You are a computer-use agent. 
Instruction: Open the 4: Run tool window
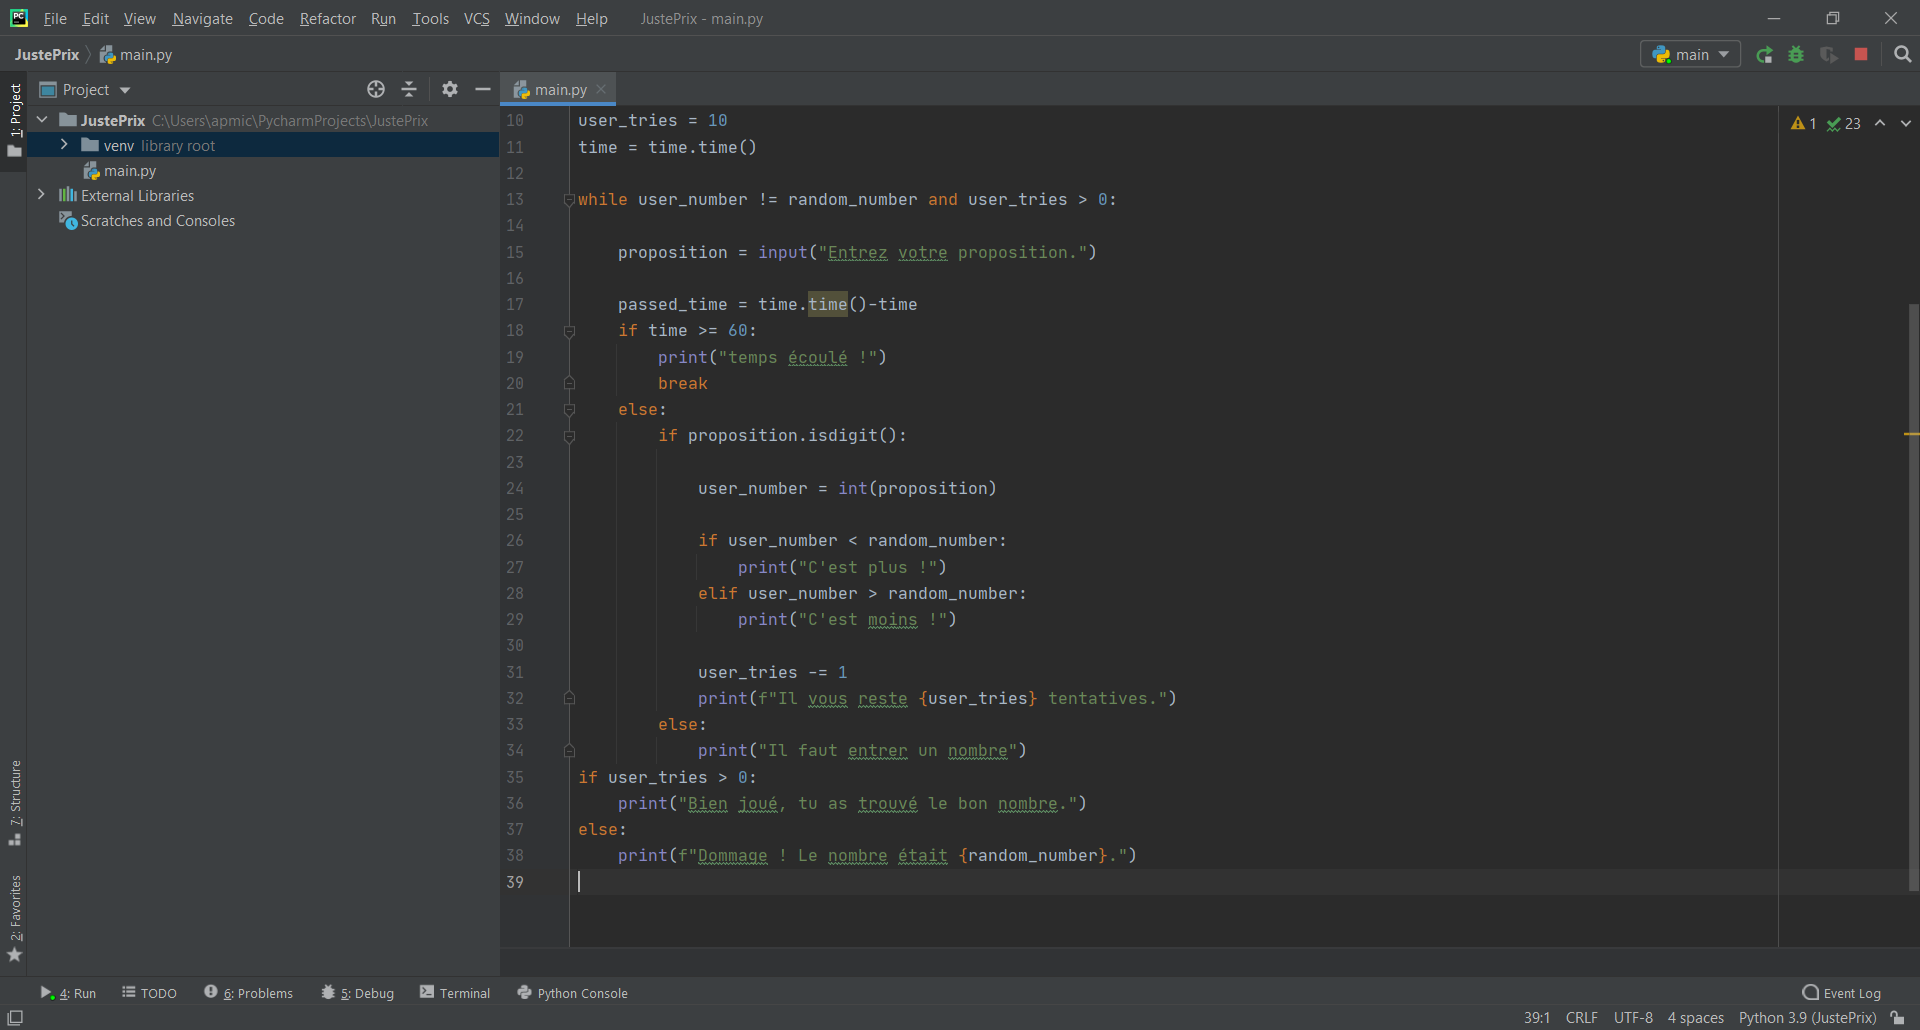click(68, 993)
